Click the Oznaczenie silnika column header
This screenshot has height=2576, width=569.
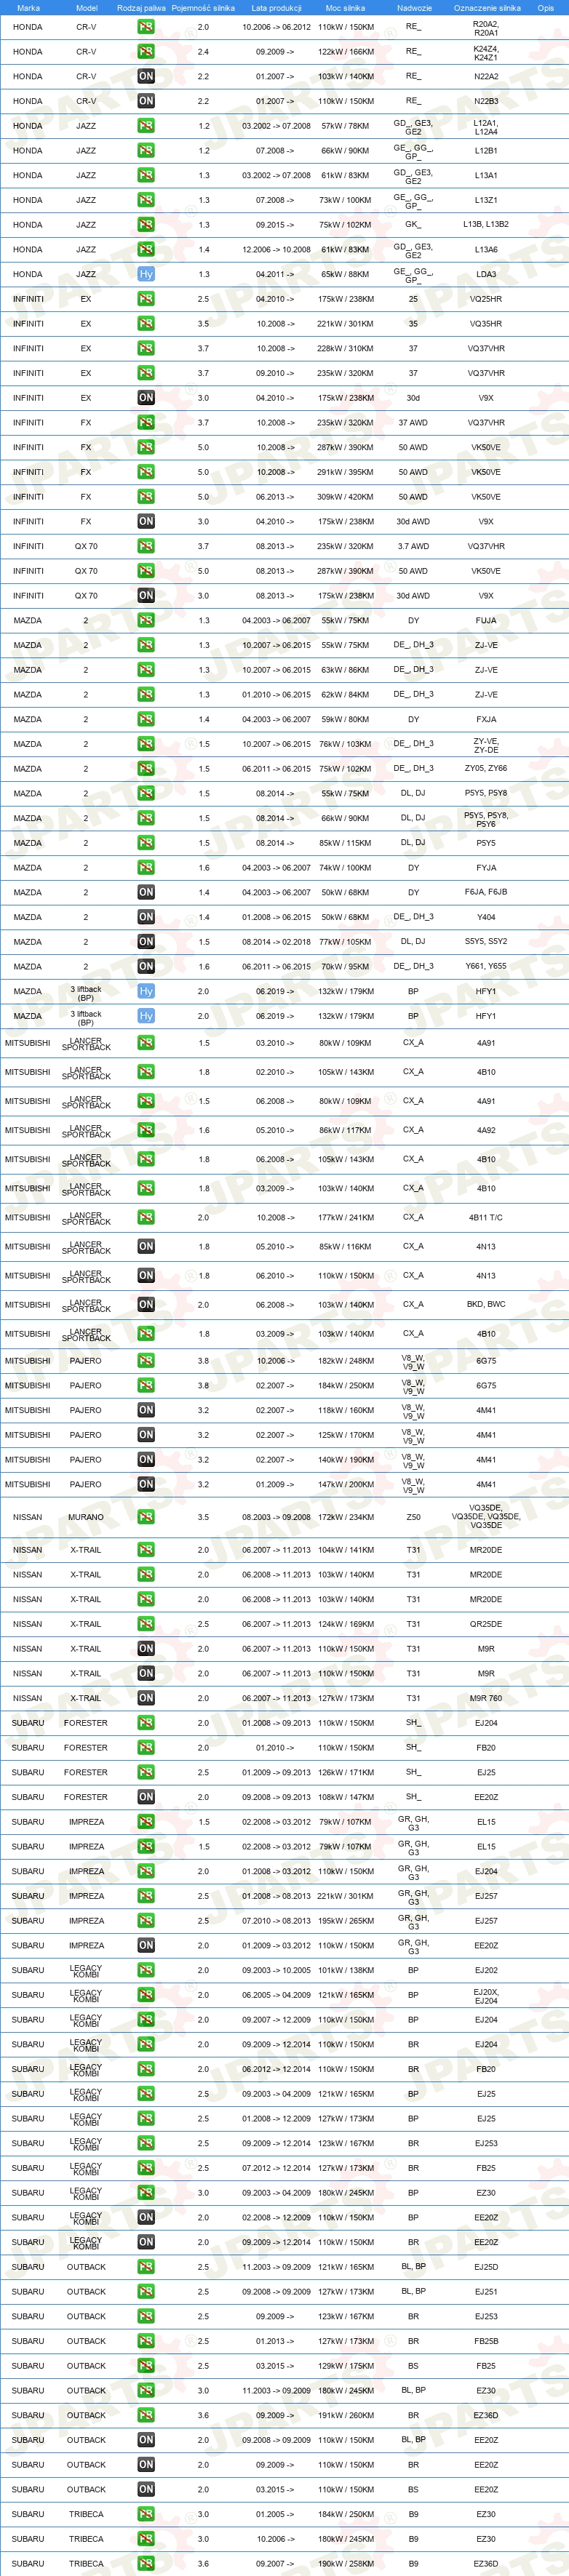(487, 8)
